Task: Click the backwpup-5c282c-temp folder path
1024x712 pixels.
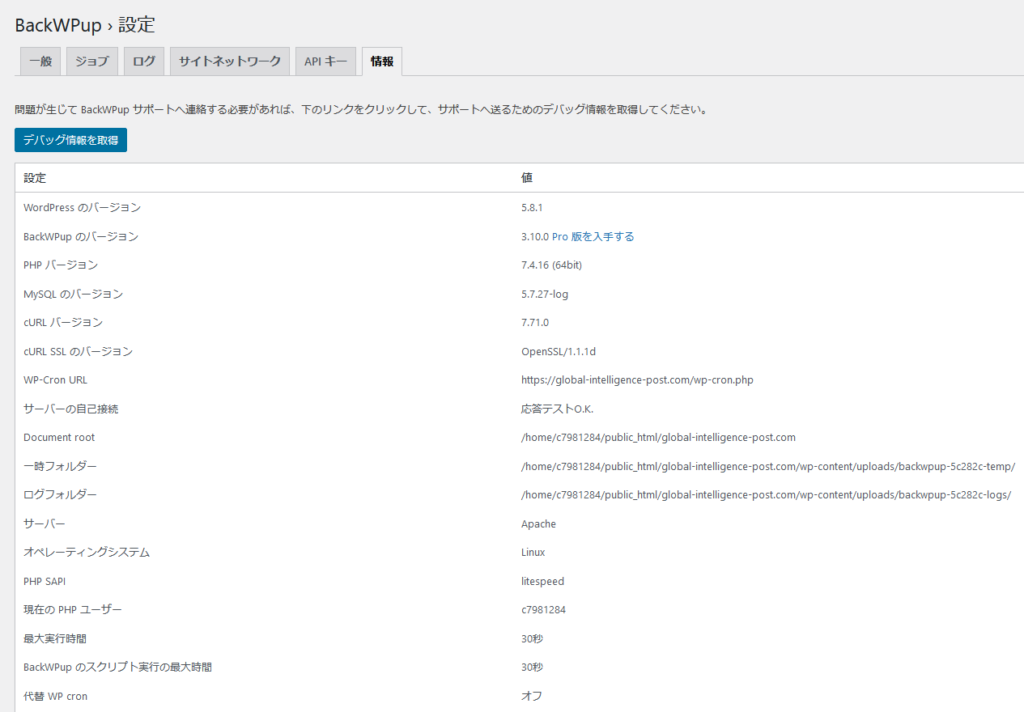Action: pyautogui.click(x=768, y=466)
